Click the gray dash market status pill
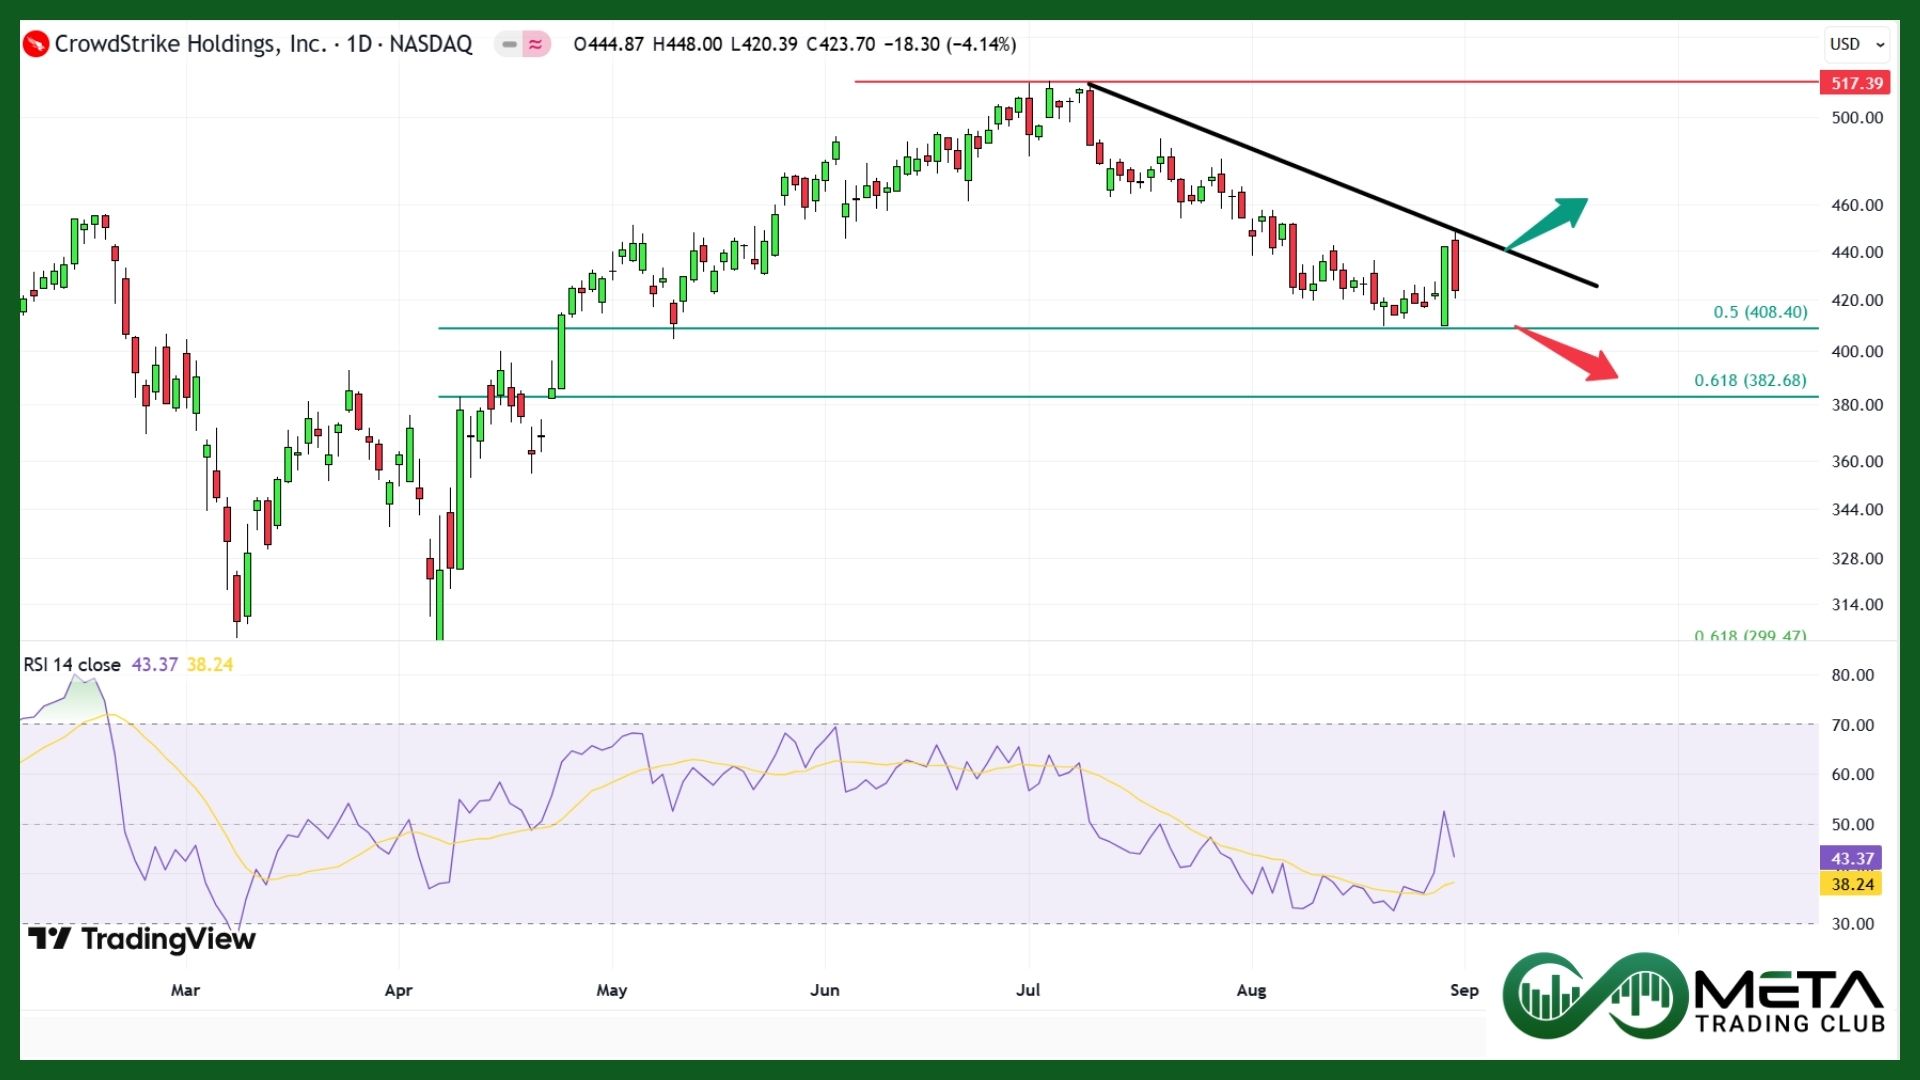 (509, 44)
